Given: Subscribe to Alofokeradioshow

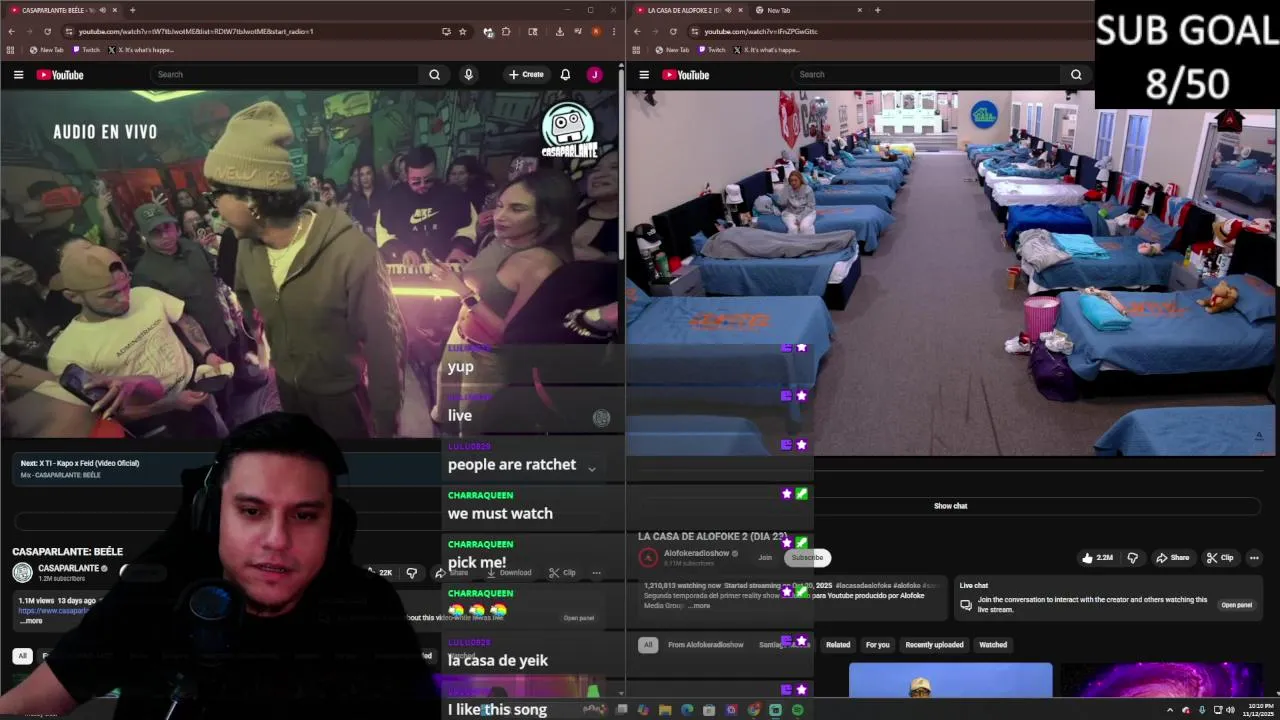Looking at the screenshot, I should pos(807,558).
